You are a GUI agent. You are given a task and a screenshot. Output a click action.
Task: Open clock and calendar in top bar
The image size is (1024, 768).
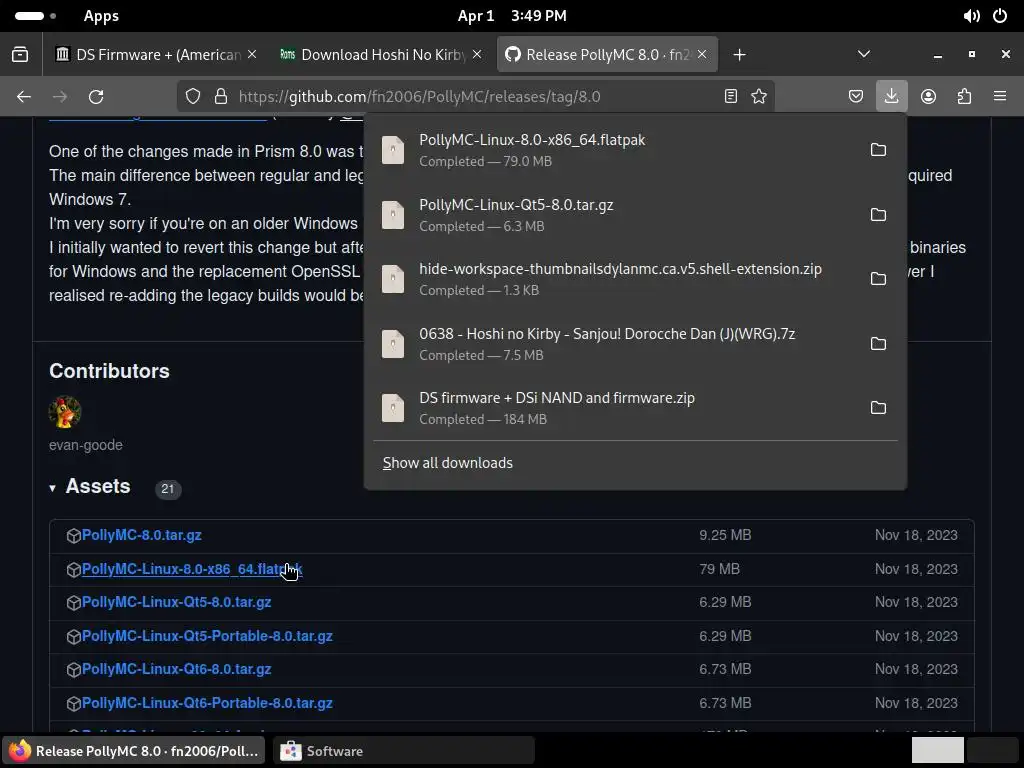click(x=512, y=16)
